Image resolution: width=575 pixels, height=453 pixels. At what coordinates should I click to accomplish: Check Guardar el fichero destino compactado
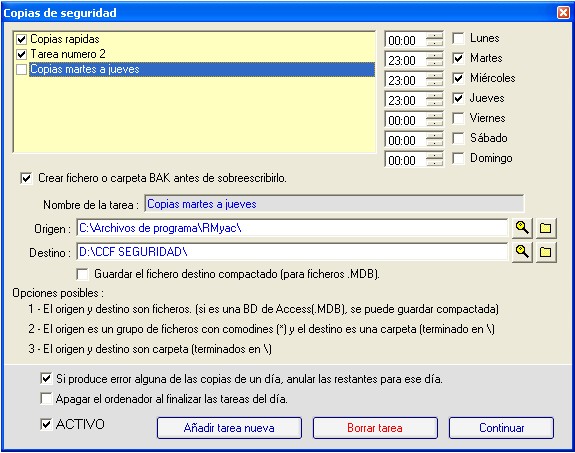coord(82,274)
